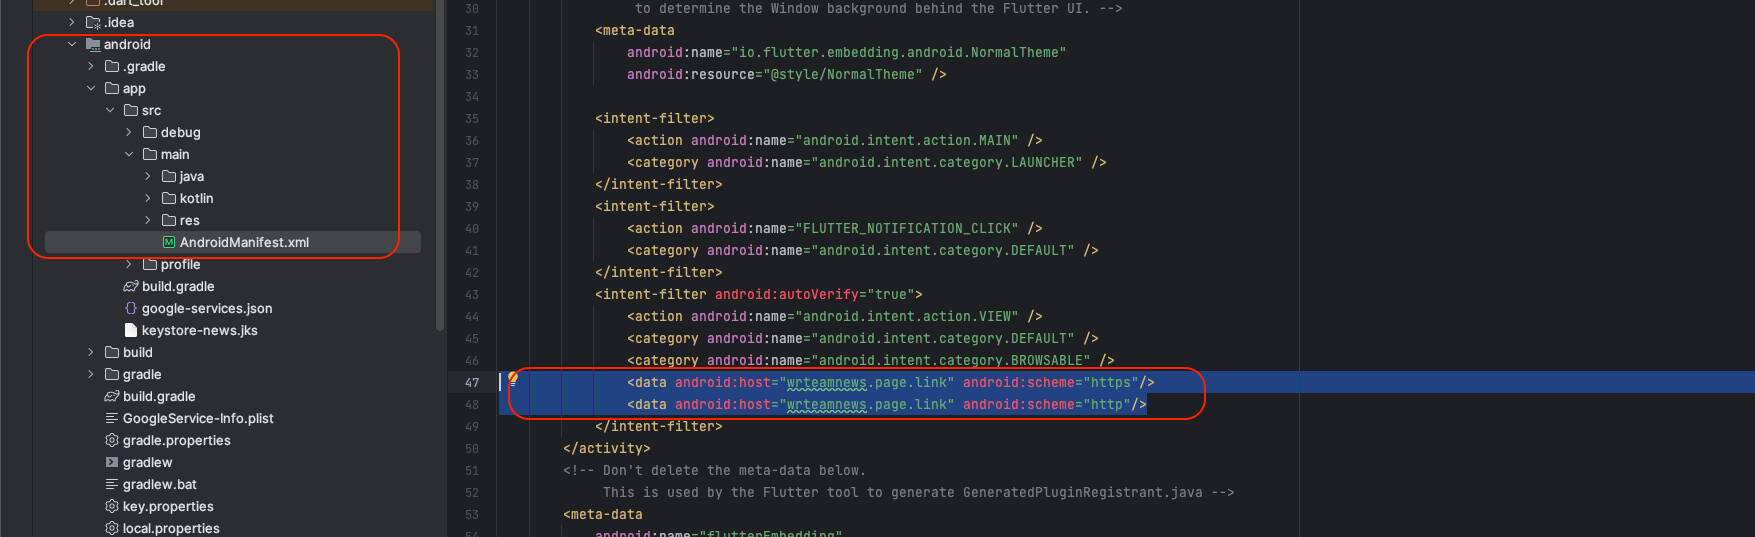Click the google-services.json braces icon
The image size is (1755, 537).
coord(131,309)
